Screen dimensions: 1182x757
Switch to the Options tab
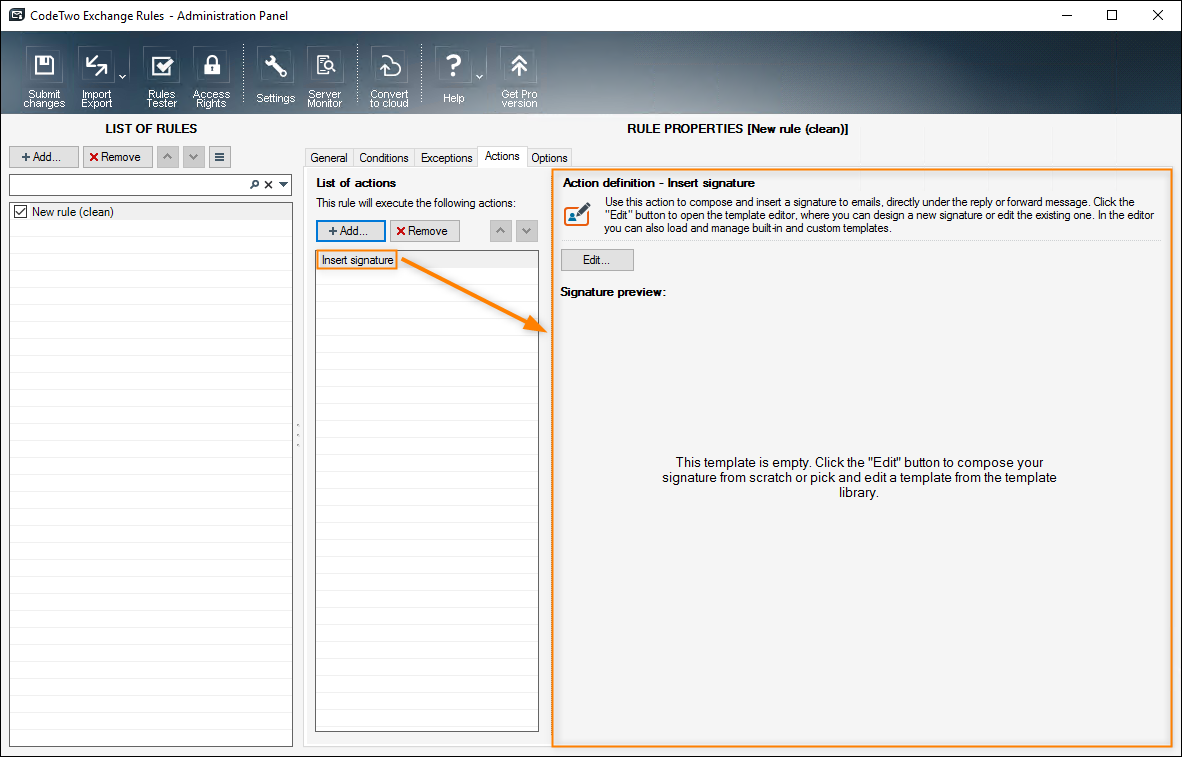(550, 158)
